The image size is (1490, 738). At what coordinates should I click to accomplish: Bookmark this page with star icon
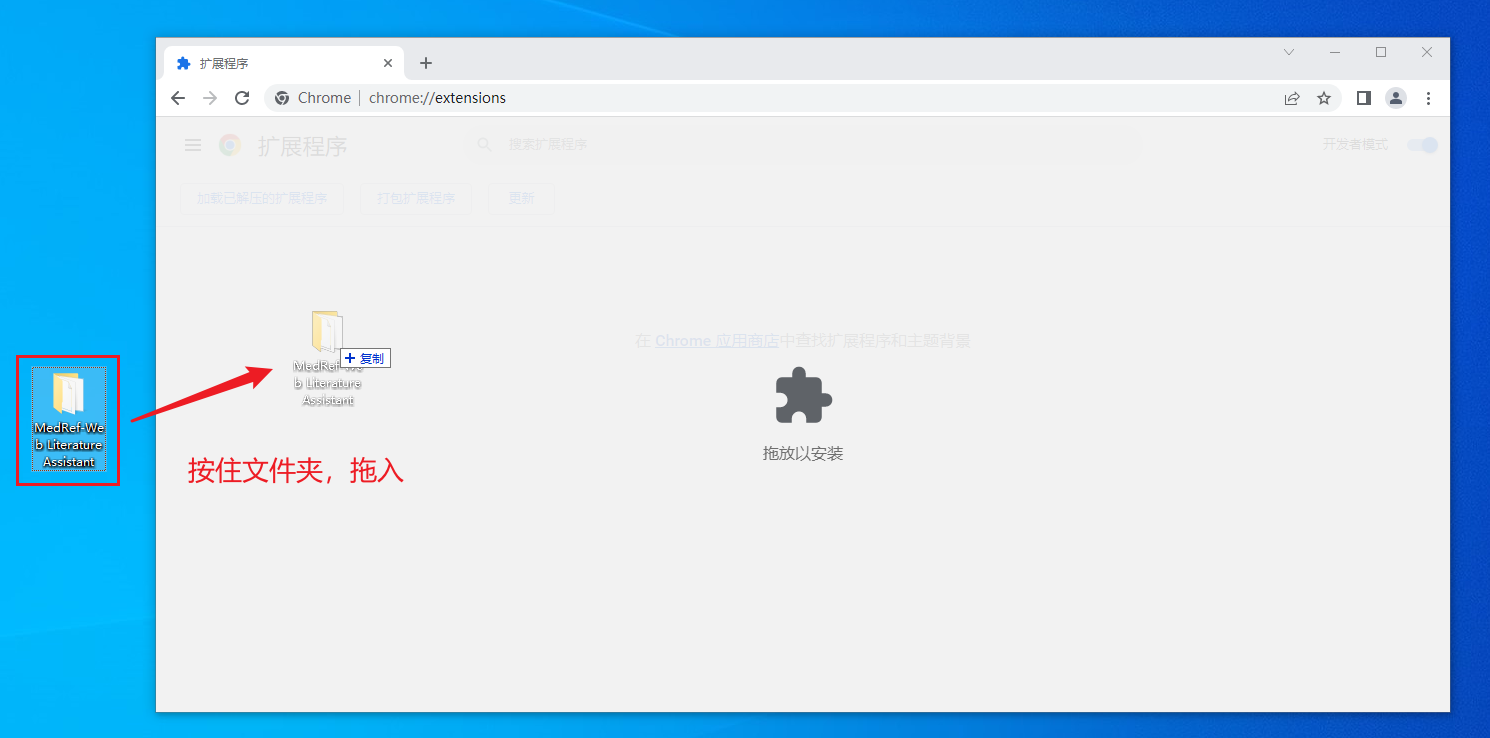point(1324,98)
